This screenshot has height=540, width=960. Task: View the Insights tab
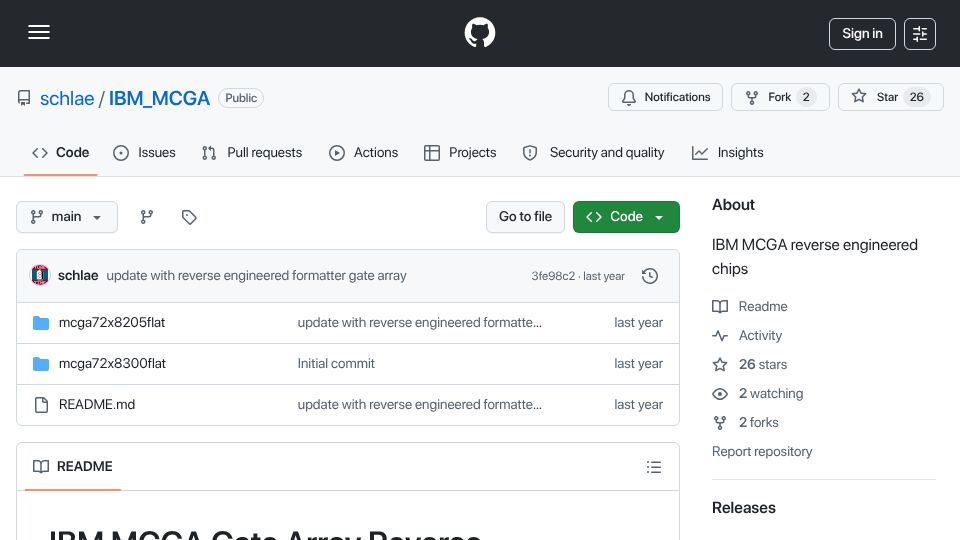(728, 152)
